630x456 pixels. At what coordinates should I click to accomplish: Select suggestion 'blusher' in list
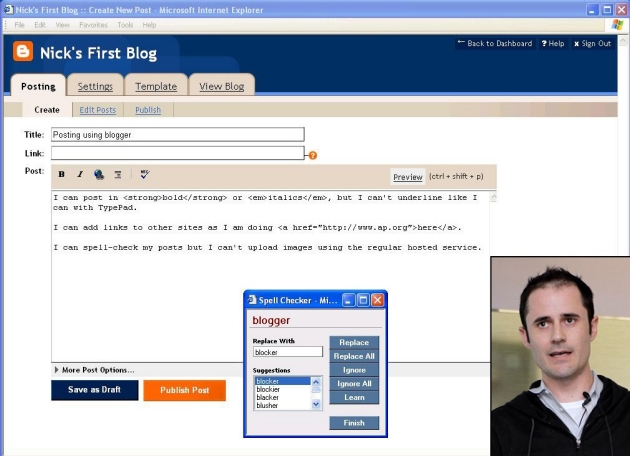click(x=283, y=405)
